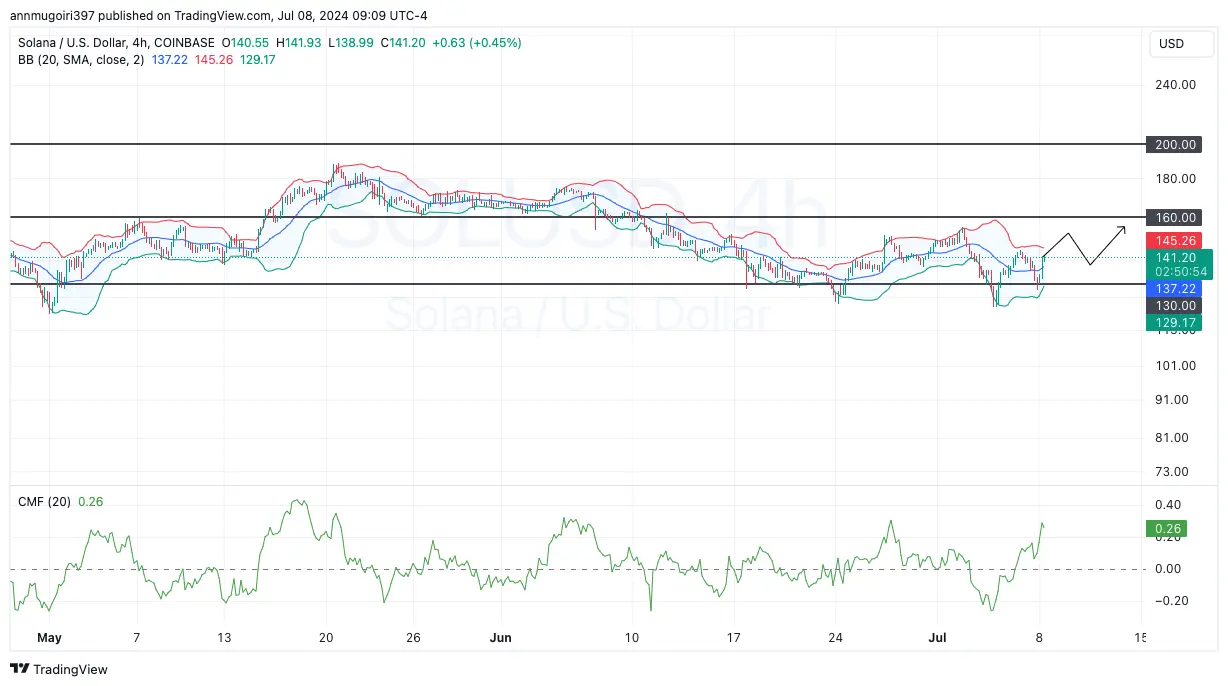Click the 200.00 horizontal line price label

[x=1174, y=145]
